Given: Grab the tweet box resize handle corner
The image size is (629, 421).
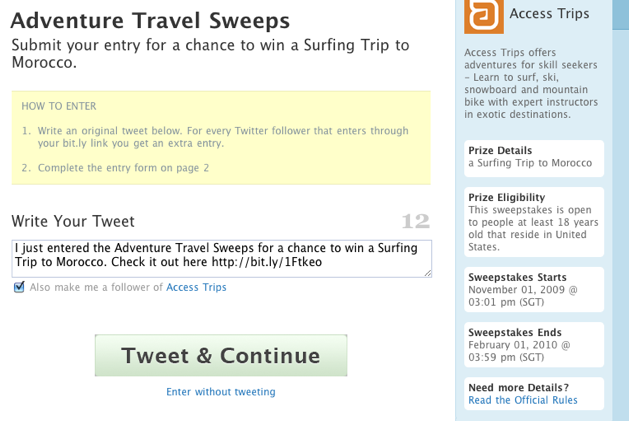Looking at the screenshot, I should (x=427, y=272).
